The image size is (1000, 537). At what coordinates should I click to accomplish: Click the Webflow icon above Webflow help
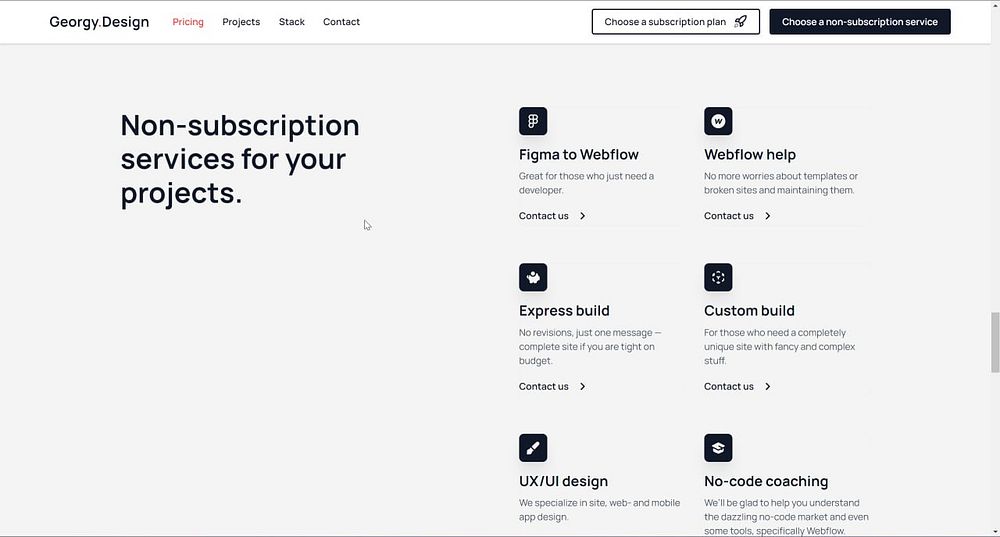pos(718,121)
